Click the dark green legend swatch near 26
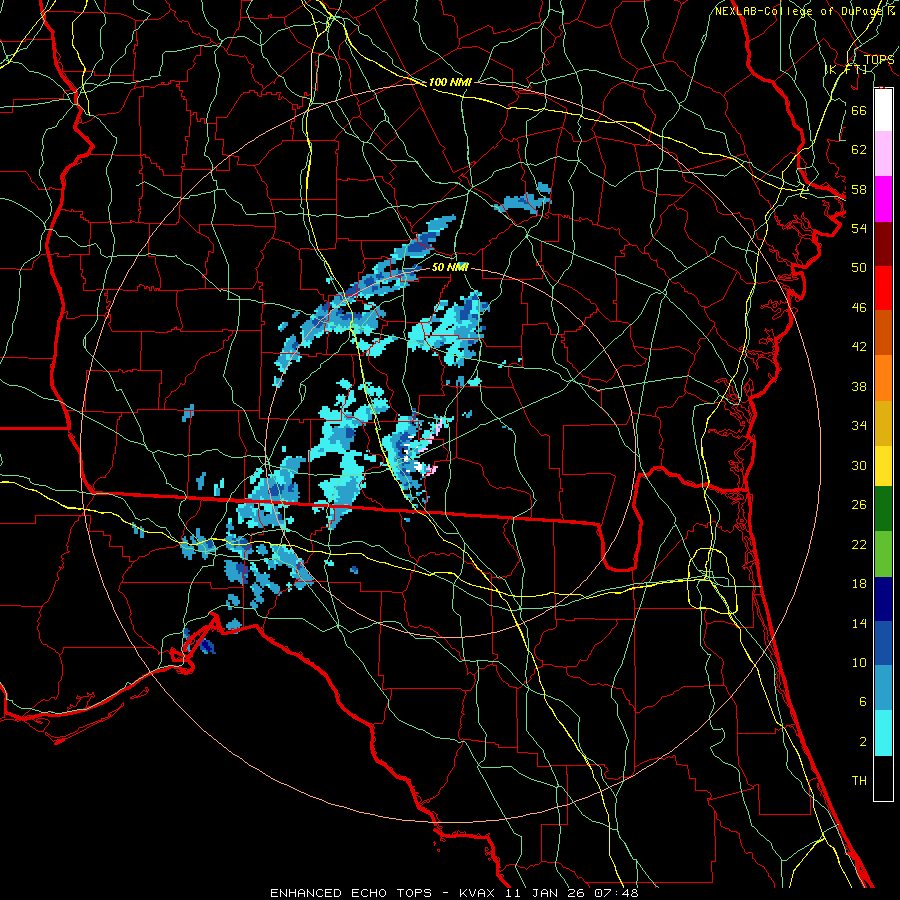Image resolution: width=900 pixels, height=900 pixels. coord(883,509)
